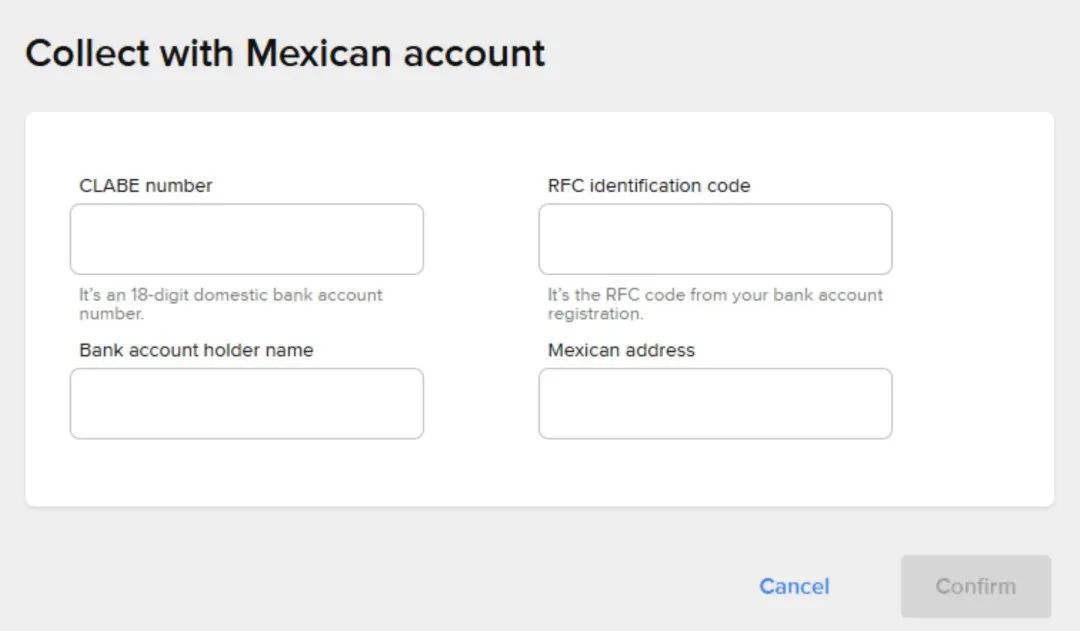Viewport: 1080px width, 631px height.
Task: Click white space below the Mexican address field
Action: pos(715,472)
